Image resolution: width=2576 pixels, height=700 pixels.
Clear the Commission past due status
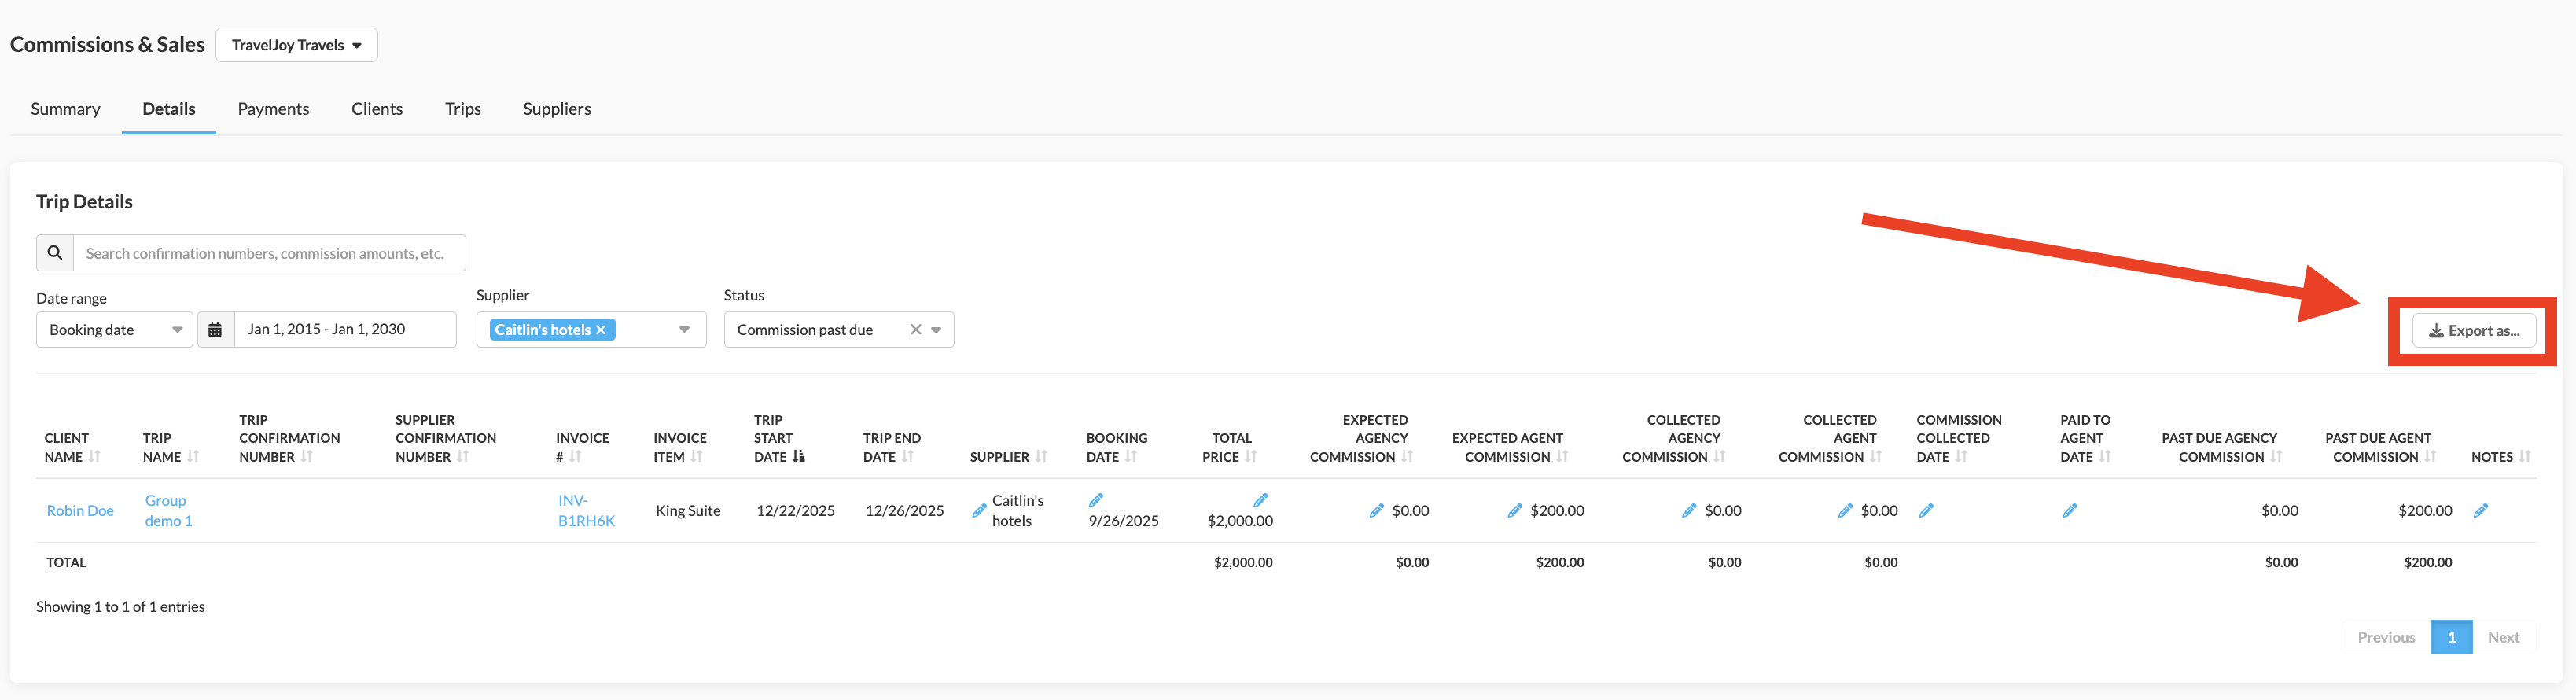tap(915, 330)
